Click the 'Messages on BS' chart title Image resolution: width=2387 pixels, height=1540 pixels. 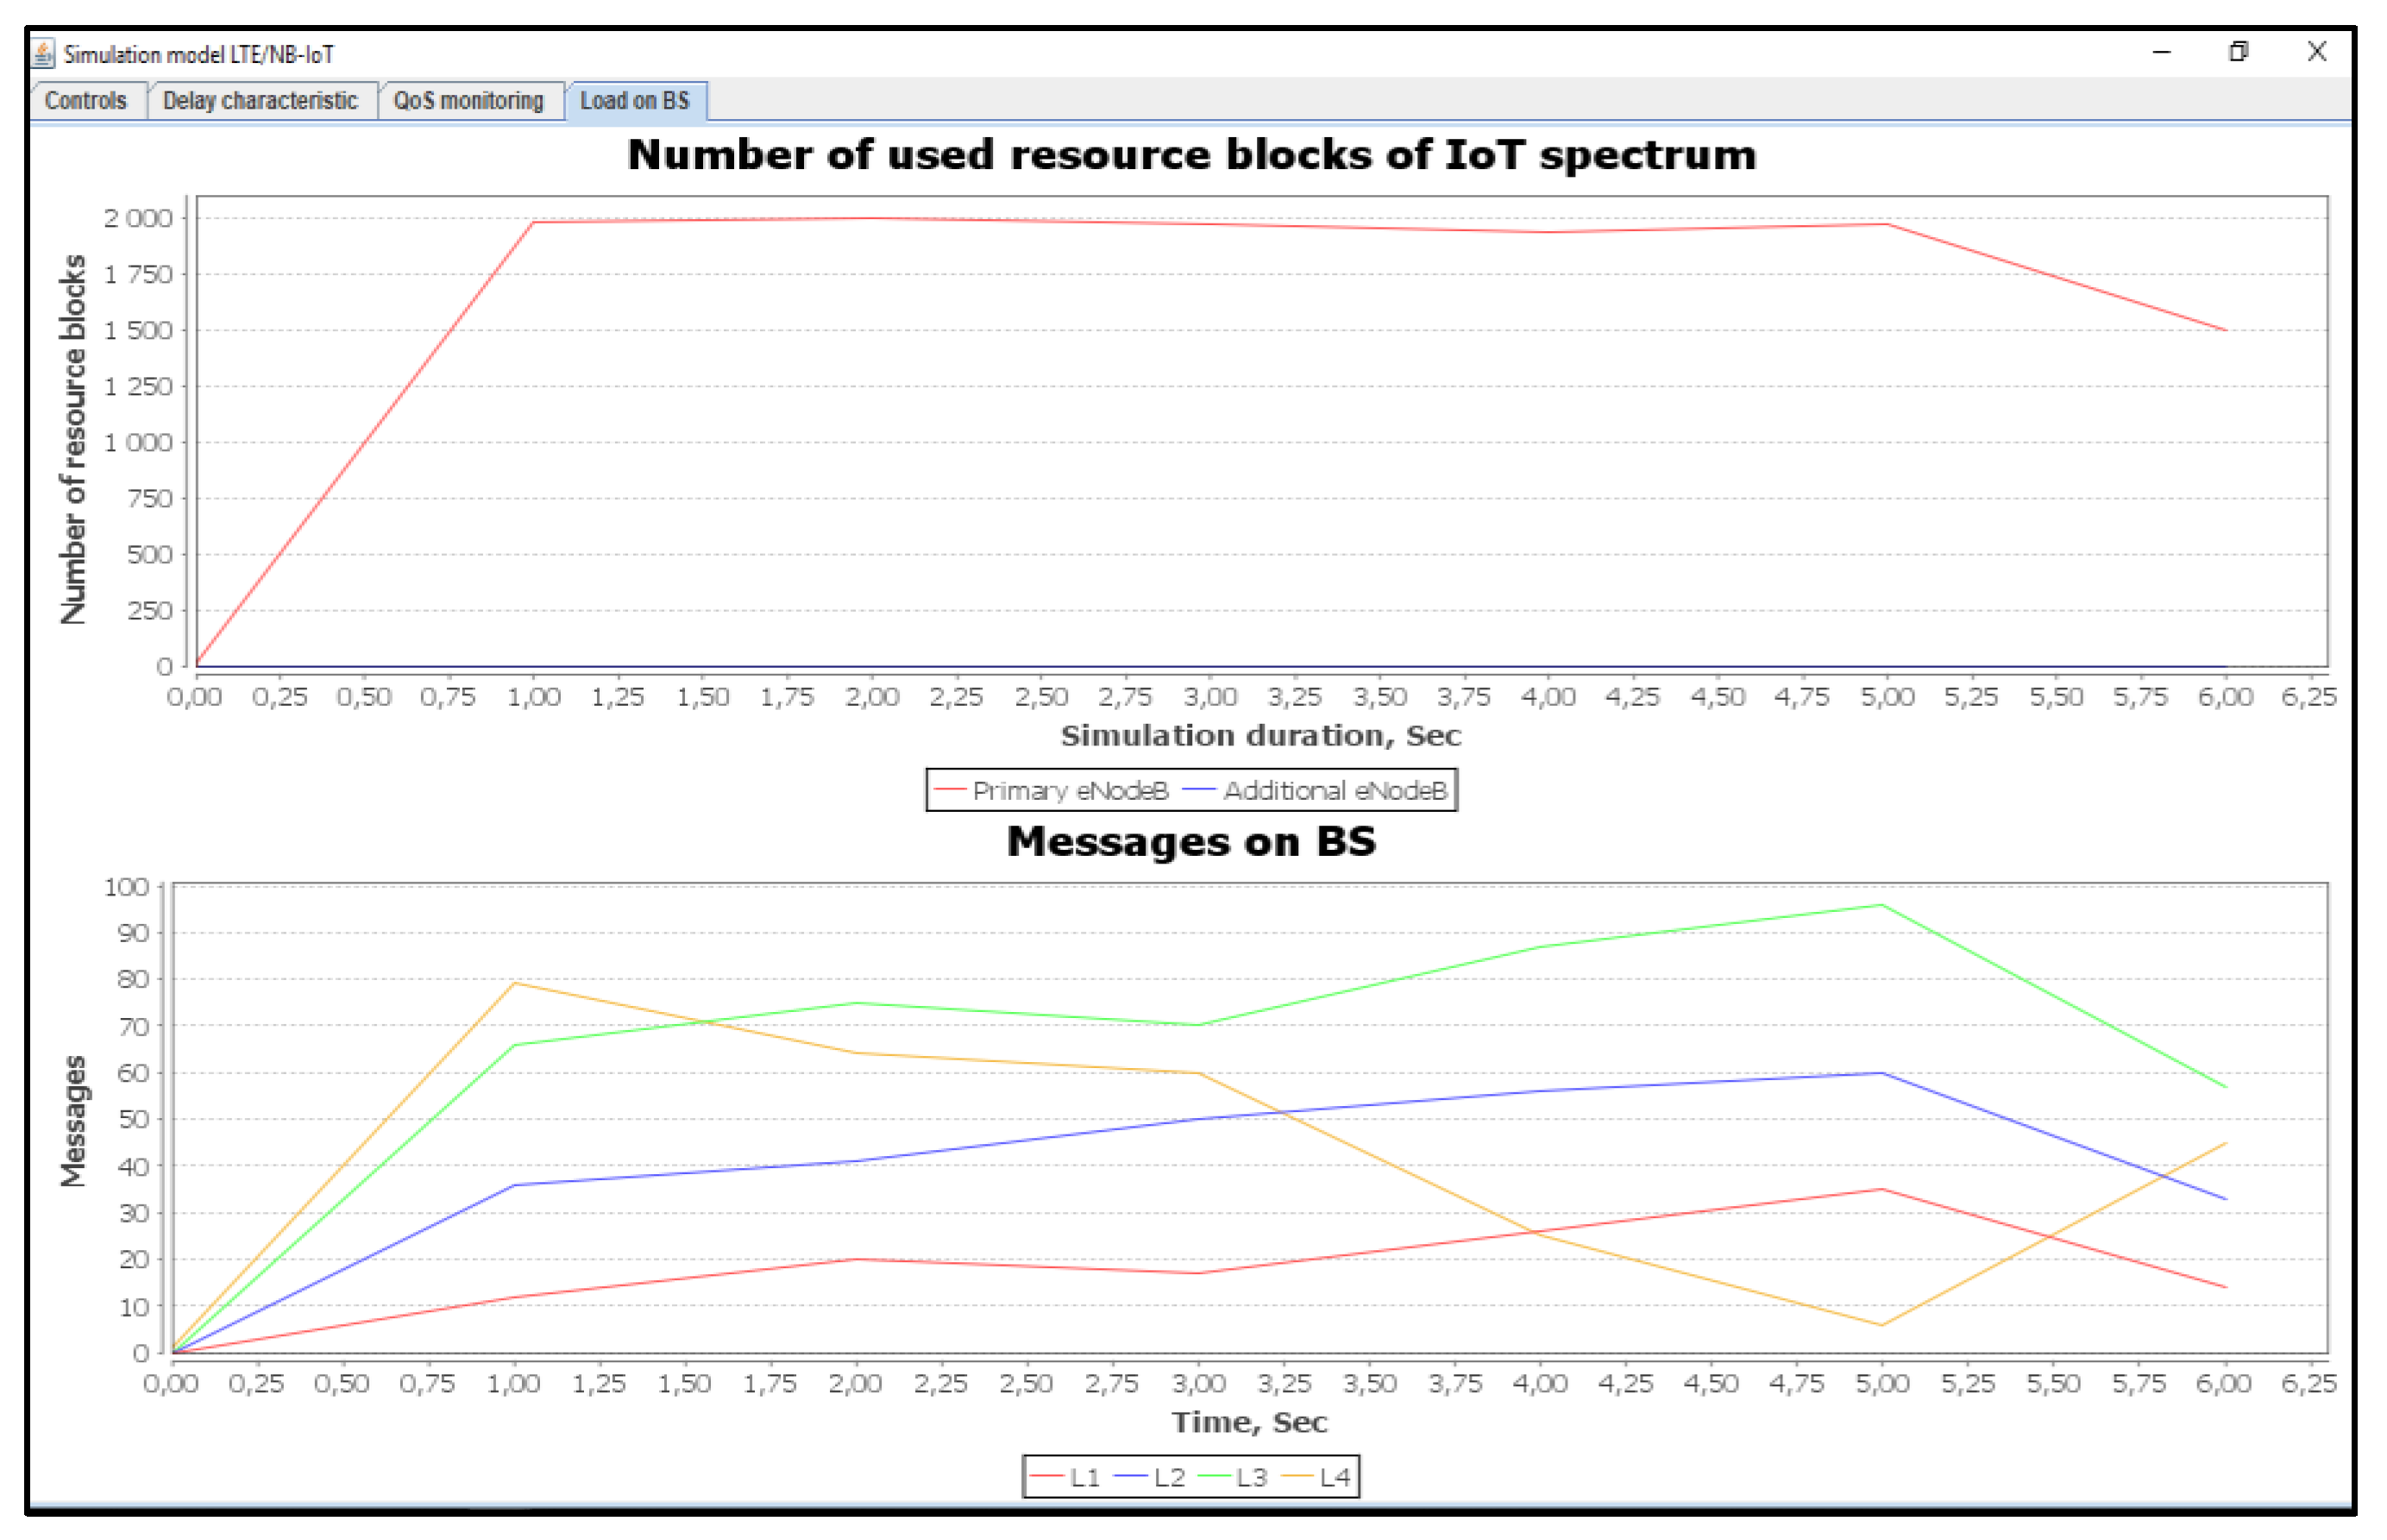[1191, 842]
